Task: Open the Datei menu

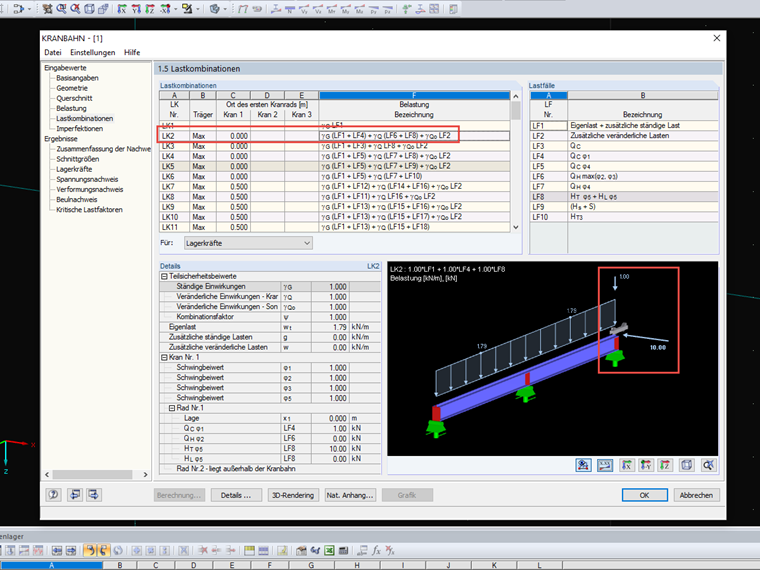Action: 53,52
